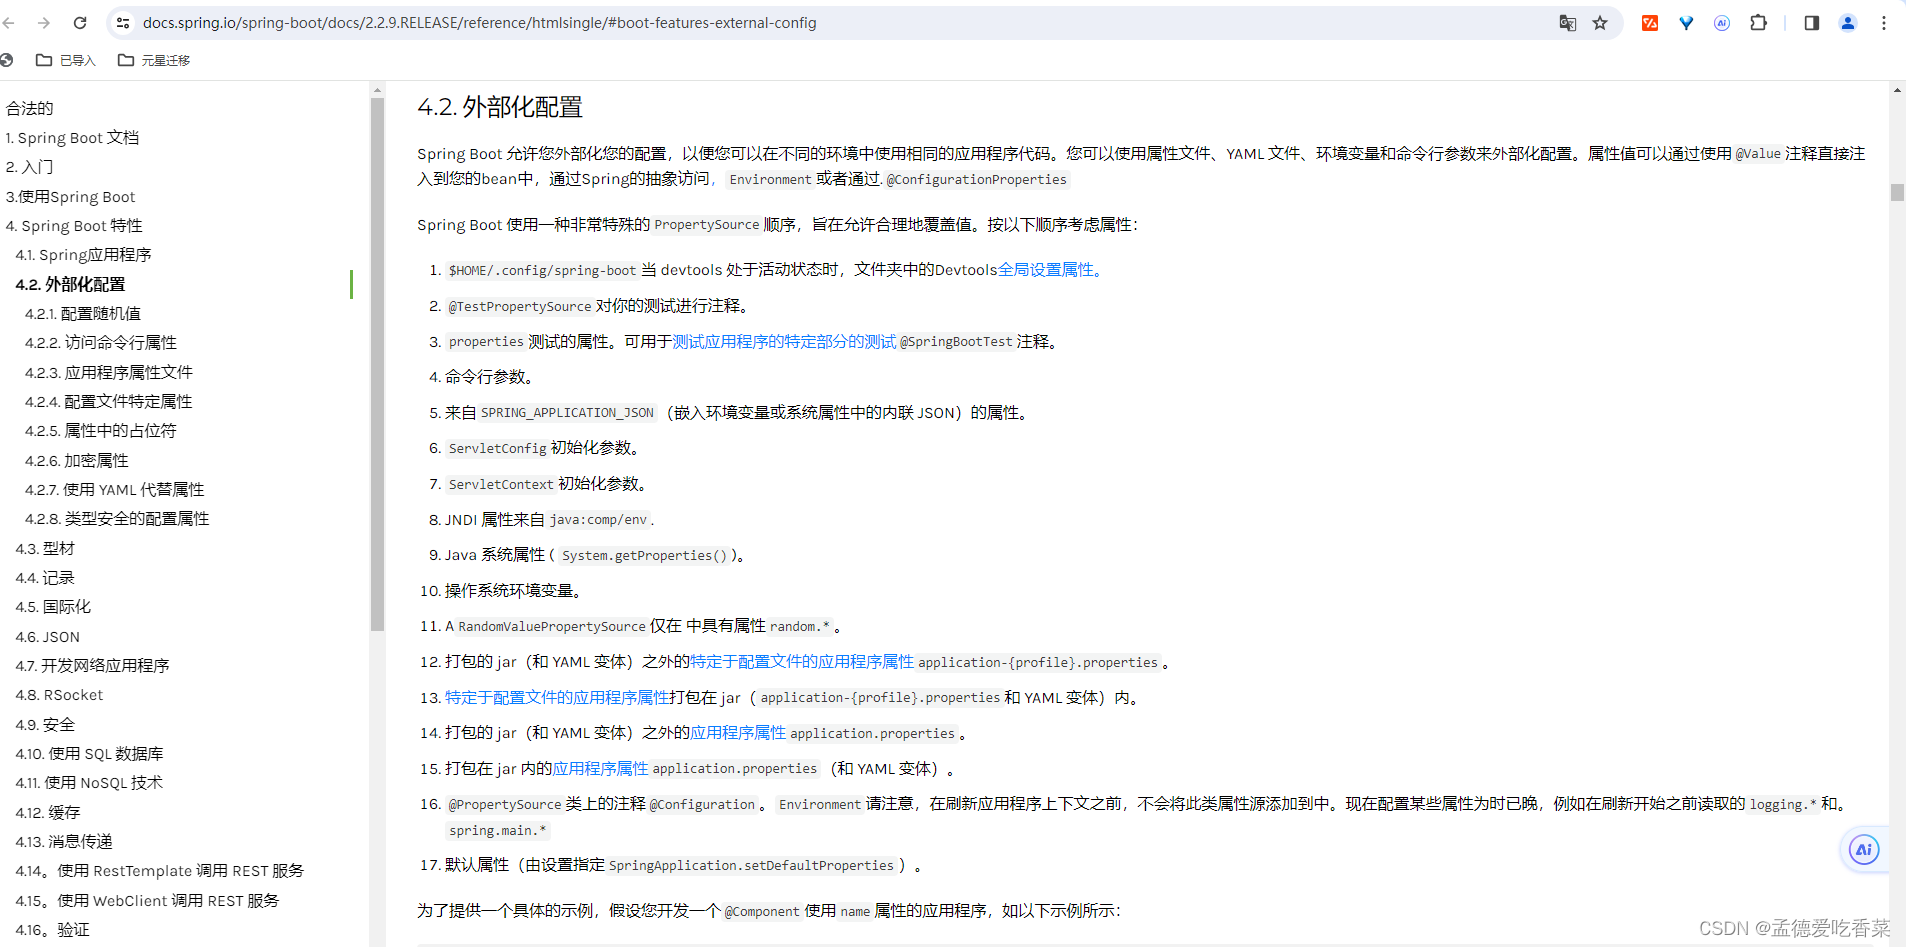The width and height of the screenshot is (1906, 947).
Task: Follow the 全局设置属性 link
Action: pos(1050,270)
